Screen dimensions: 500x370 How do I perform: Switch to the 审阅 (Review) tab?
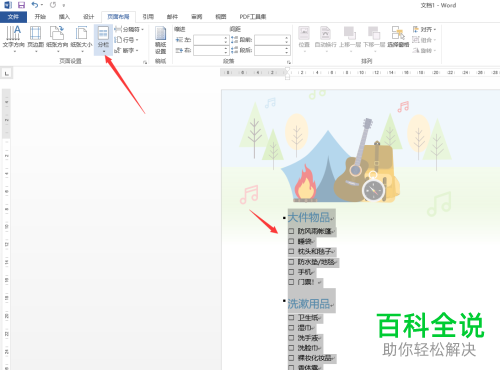click(197, 17)
